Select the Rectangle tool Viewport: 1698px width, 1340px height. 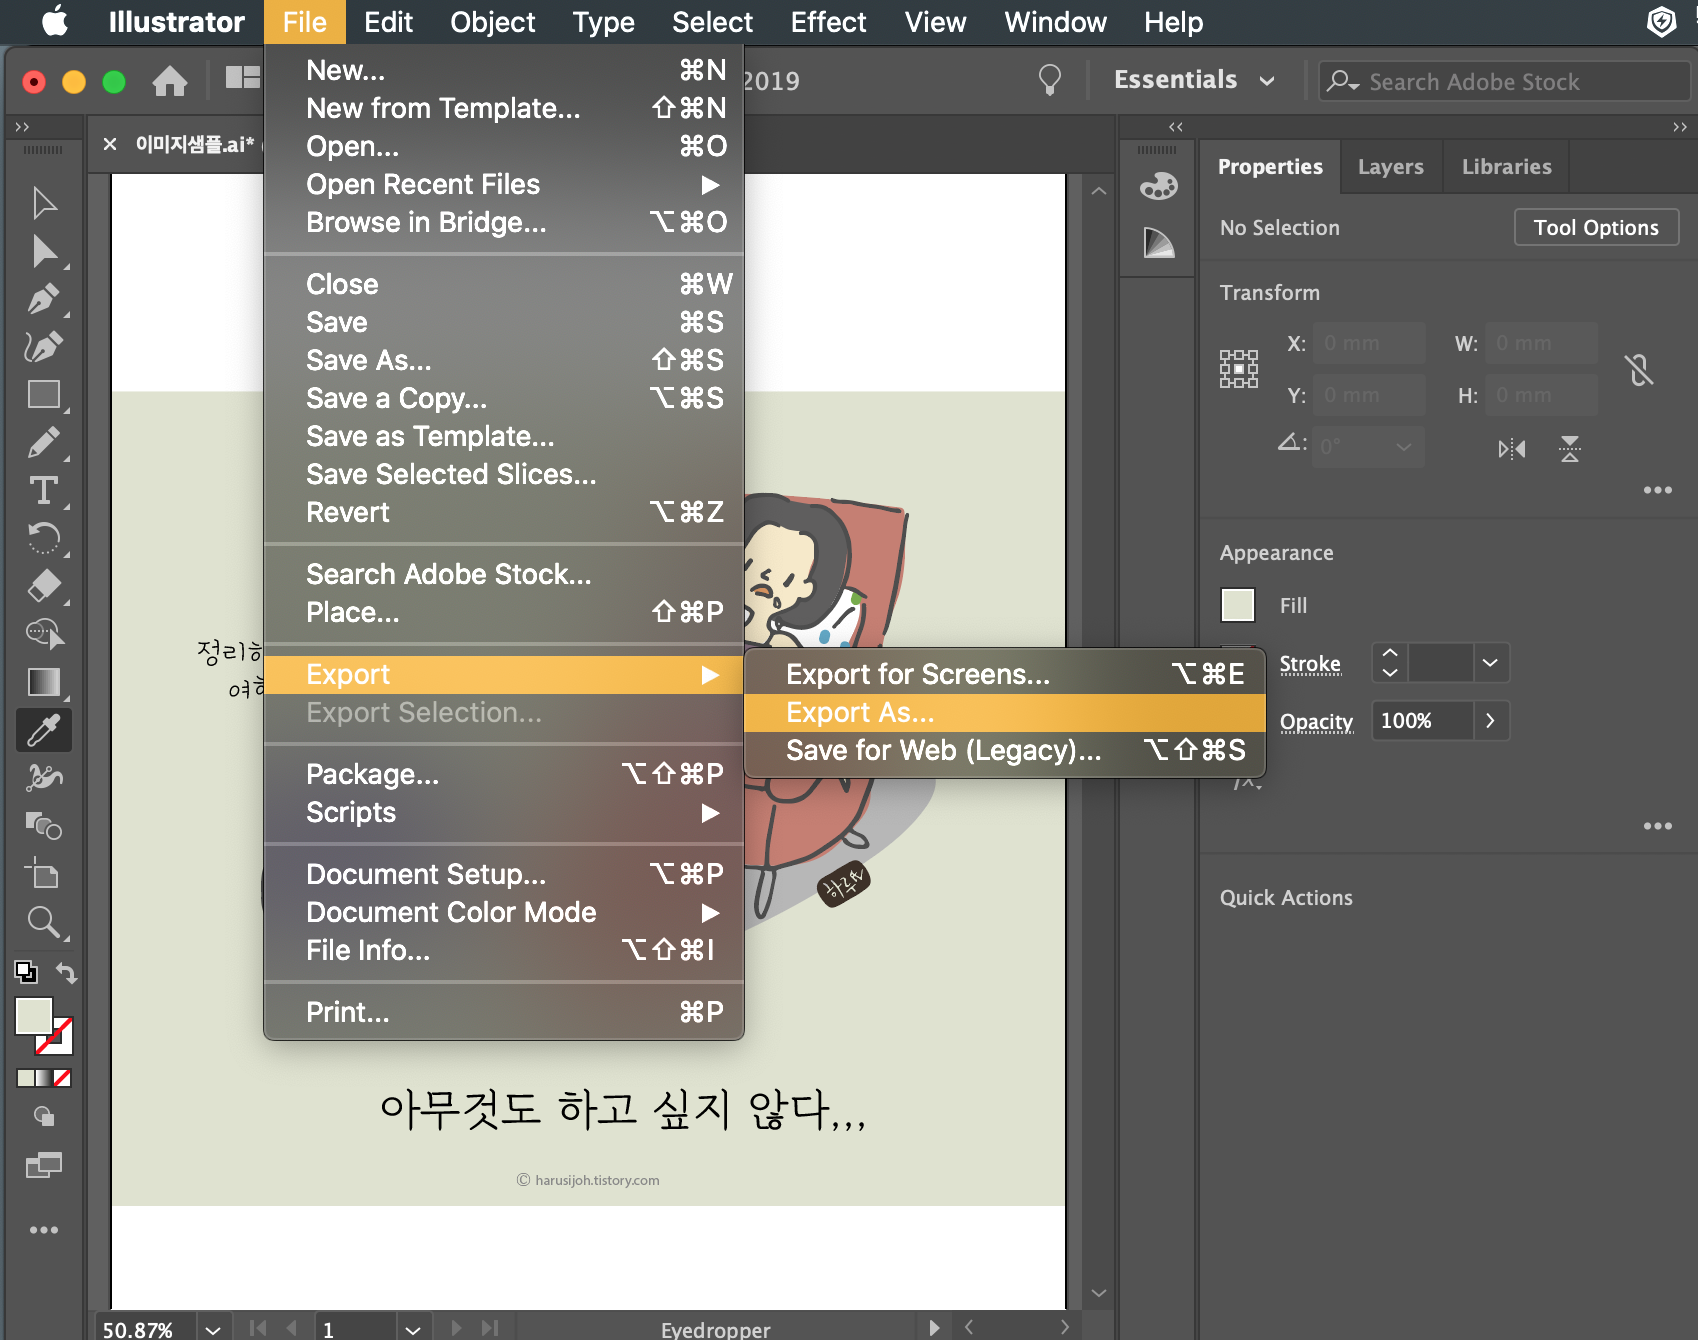click(x=44, y=394)
